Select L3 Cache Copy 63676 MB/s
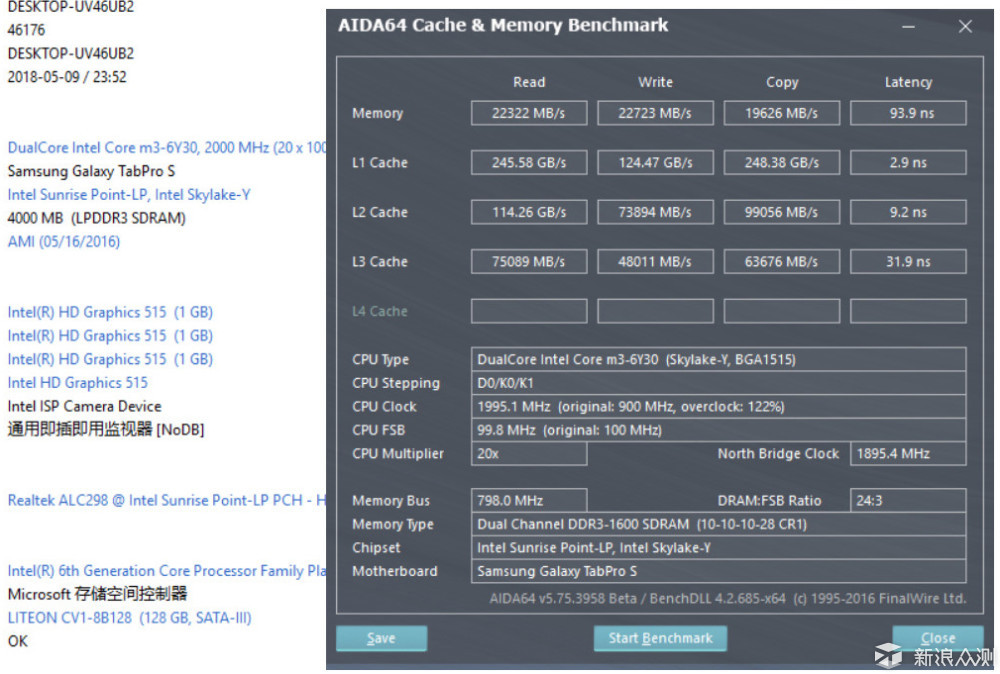Viewport: 1000px width, 674px height. pos(781,261)
